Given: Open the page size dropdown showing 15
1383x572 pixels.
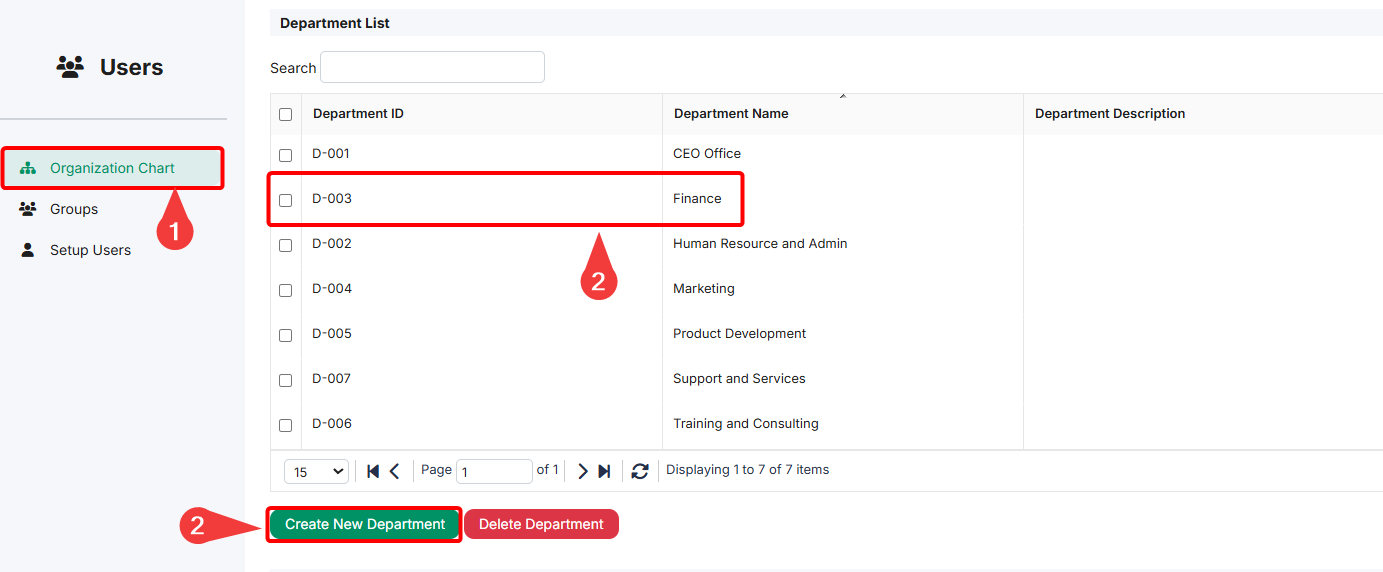Looking at the screenshot, I should 316,472.
